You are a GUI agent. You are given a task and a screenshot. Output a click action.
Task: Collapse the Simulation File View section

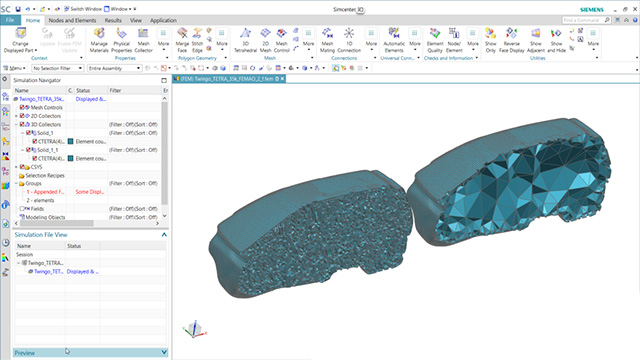click(164, 235)
